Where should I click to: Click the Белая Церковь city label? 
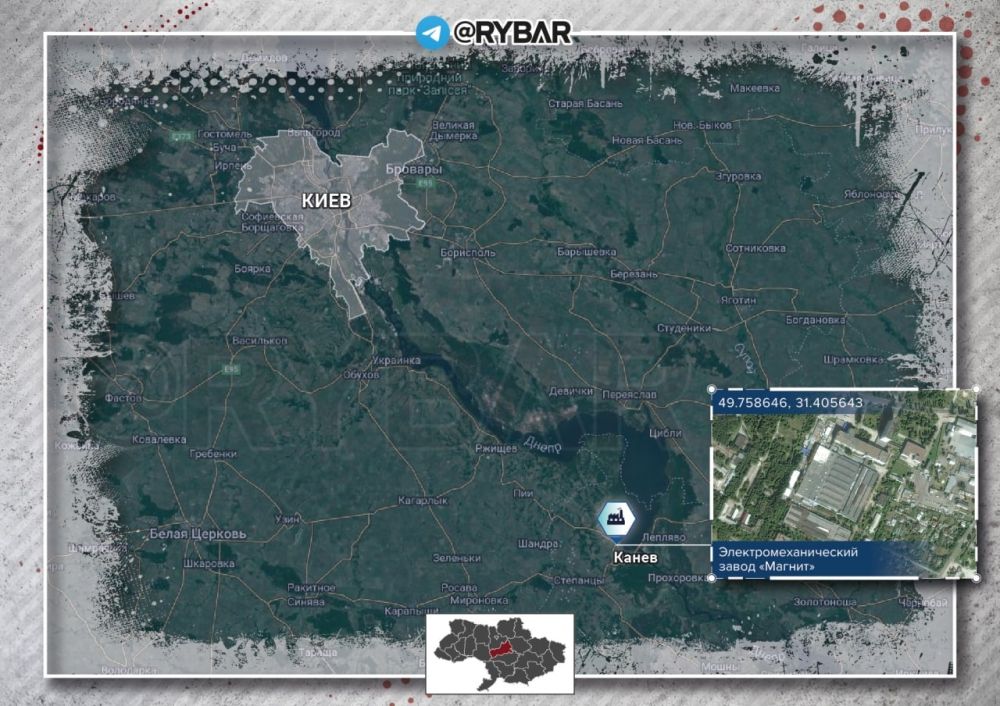196,534
